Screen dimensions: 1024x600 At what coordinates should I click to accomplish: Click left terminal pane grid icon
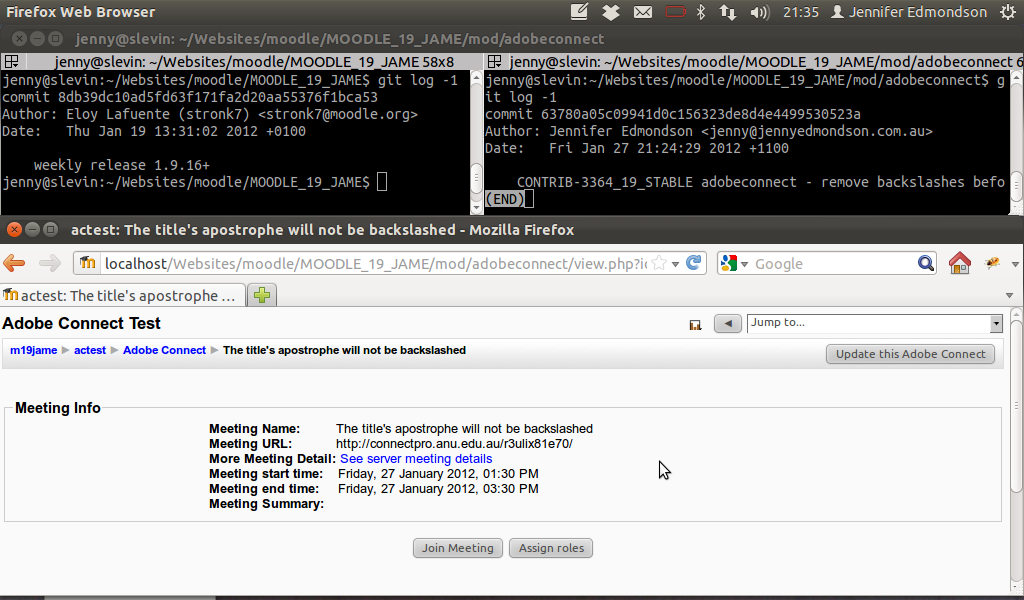click(x=11, y=62)
